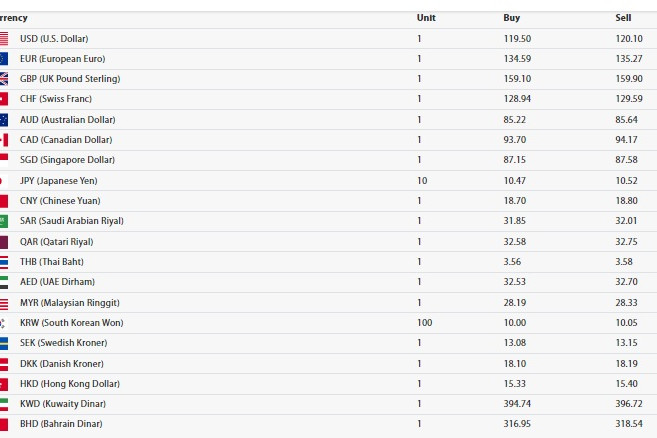Click the Swedish flag beside SEK
The width and height of the screenshot is (657, 438).
tap(4, 343)
